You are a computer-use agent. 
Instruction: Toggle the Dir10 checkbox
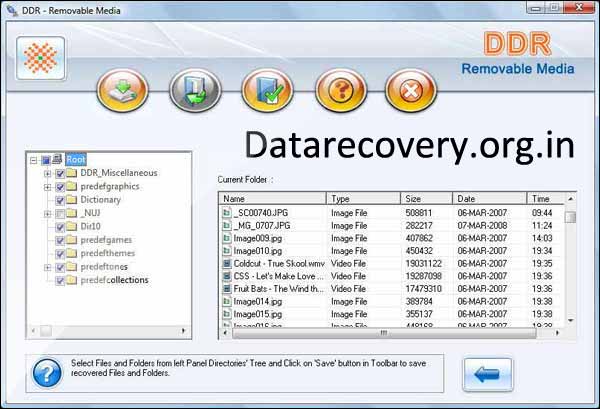(x=60, y=227)
